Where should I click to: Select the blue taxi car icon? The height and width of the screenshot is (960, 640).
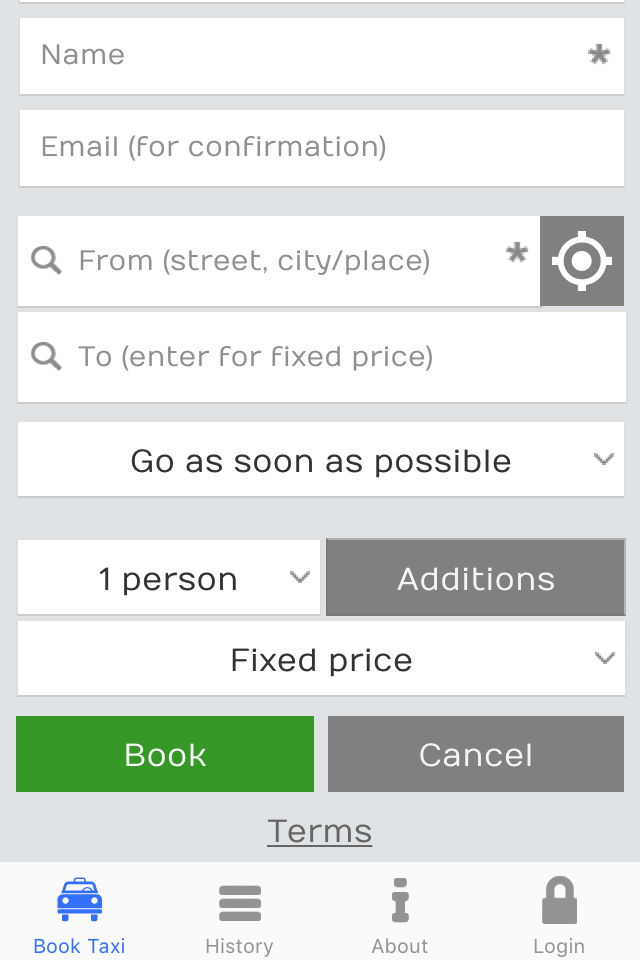click(x=80, y=899)
